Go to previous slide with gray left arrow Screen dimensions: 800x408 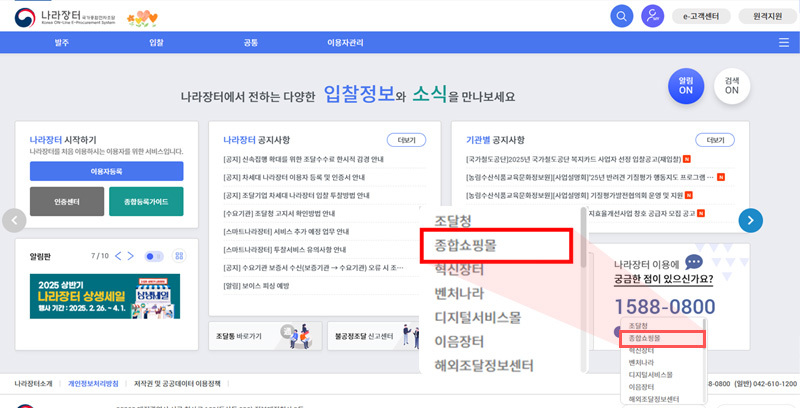14,220
